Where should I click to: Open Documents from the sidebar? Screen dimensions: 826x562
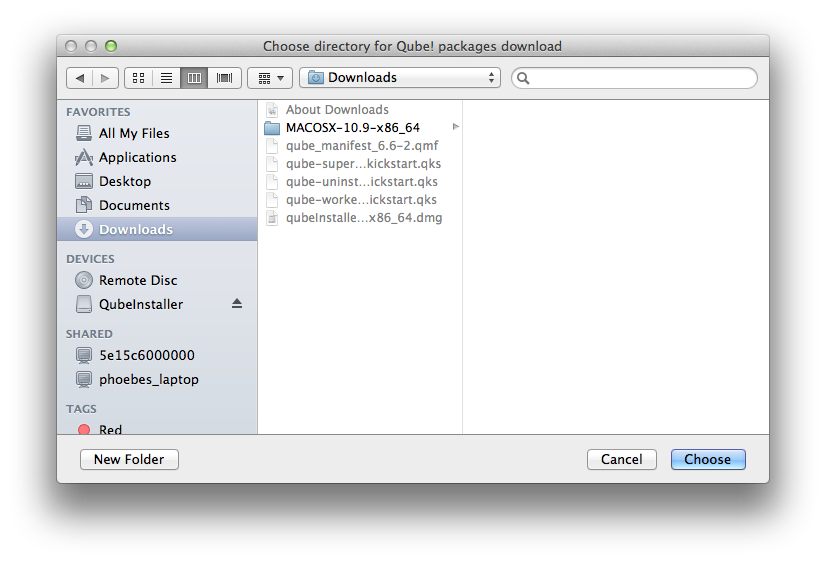pyautogui.click(x=134, y=205)
